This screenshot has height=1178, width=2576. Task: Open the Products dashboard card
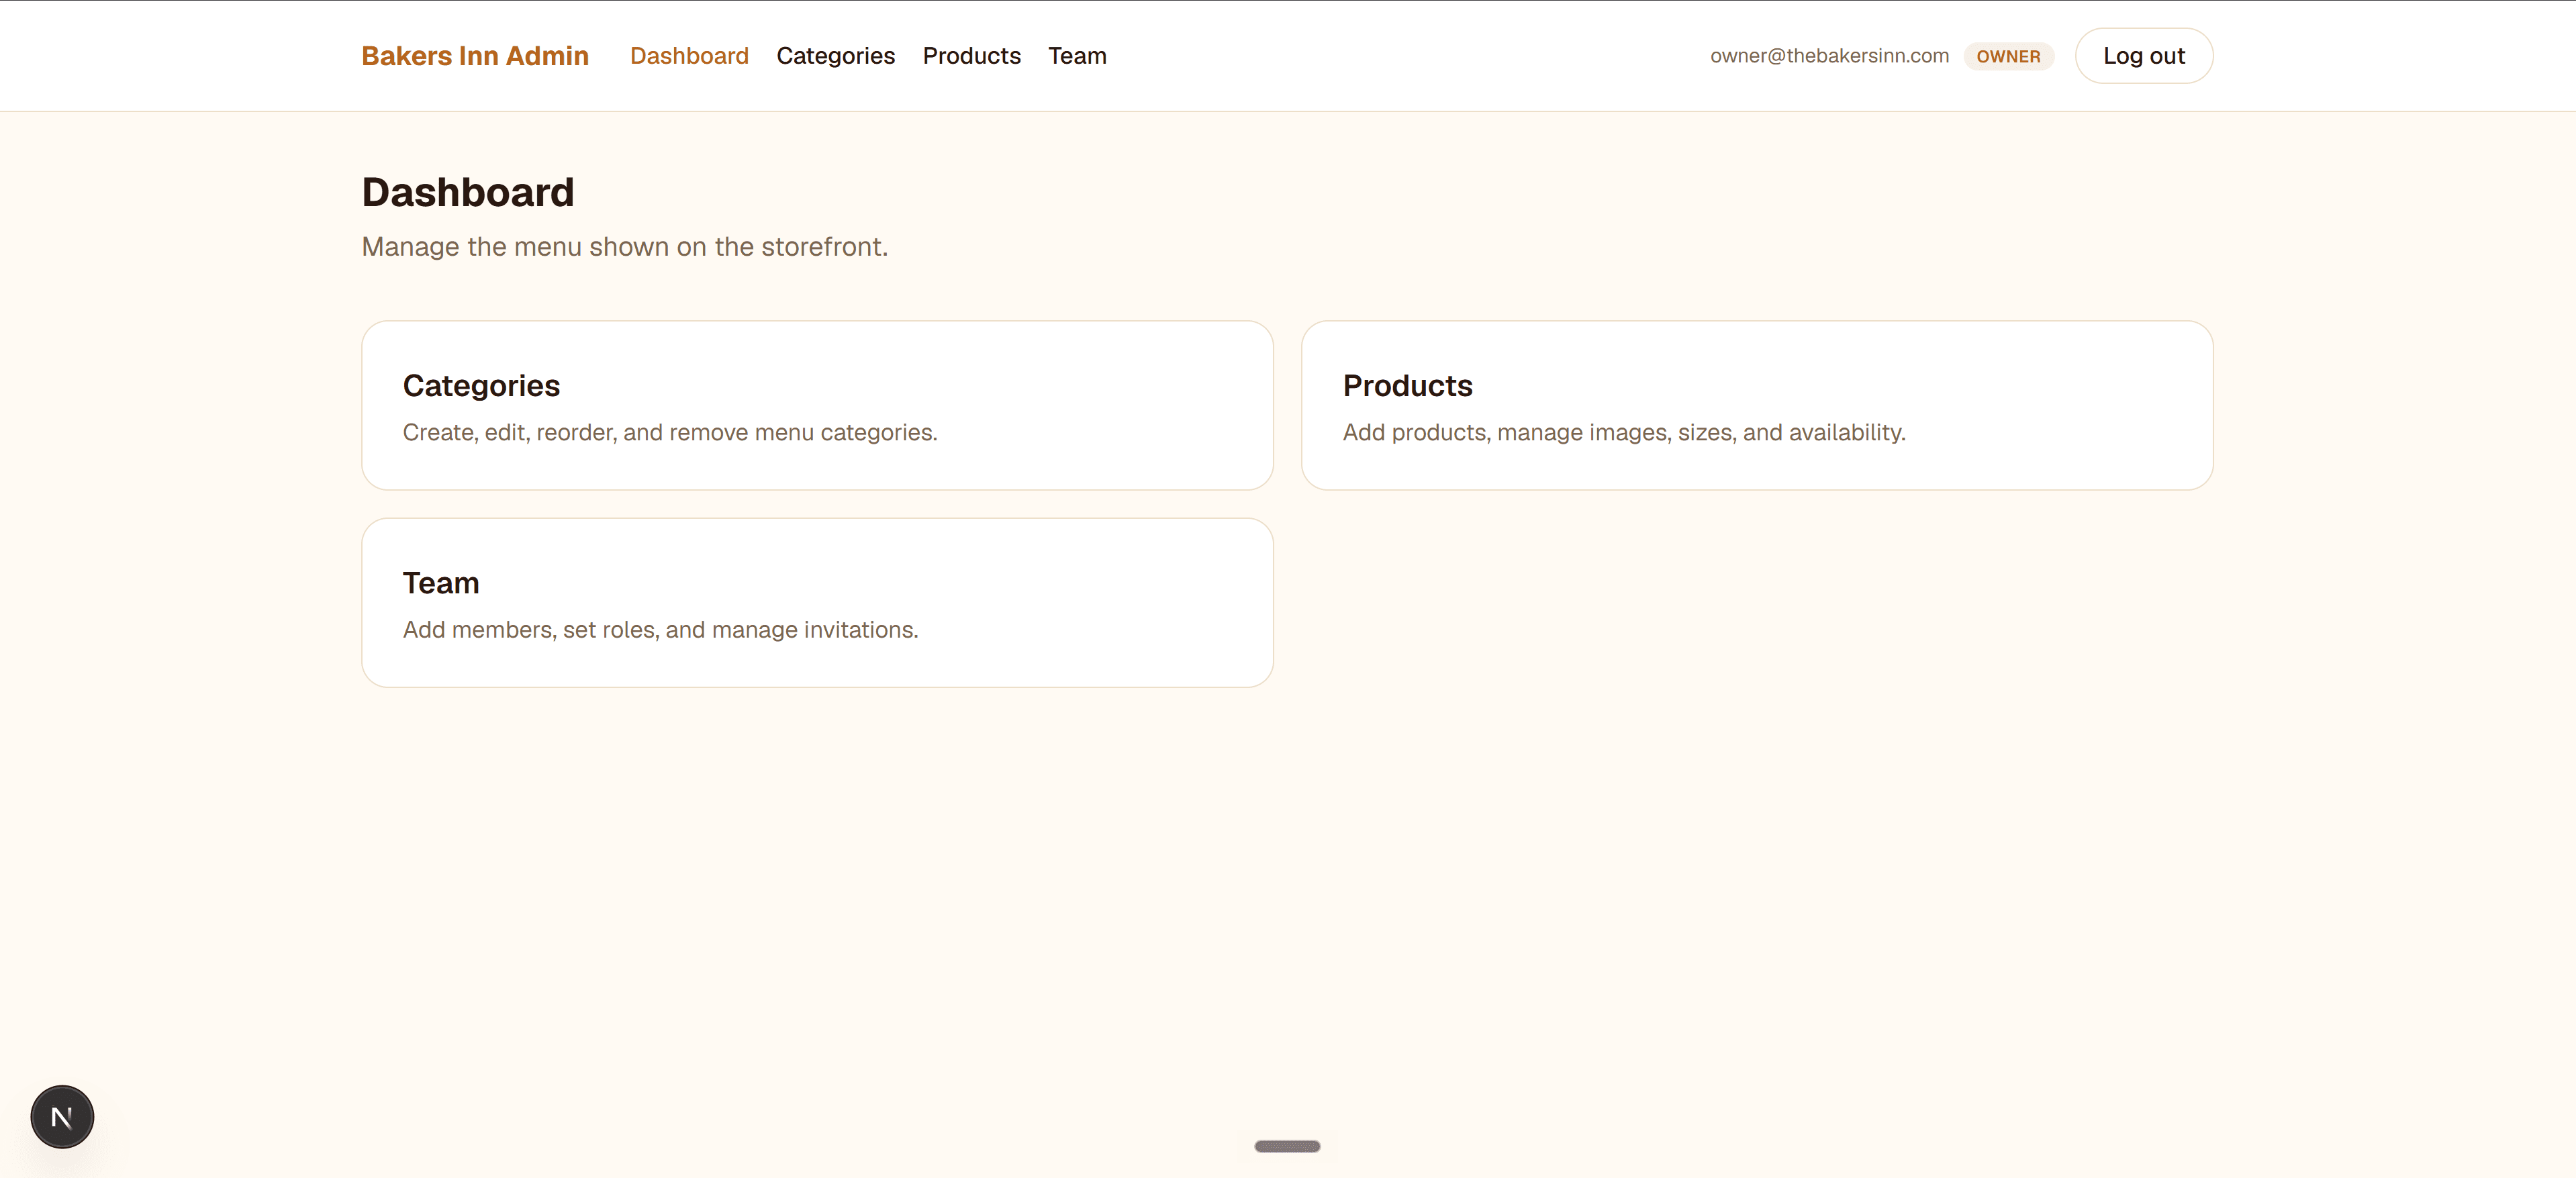[x=1756, y=405]
